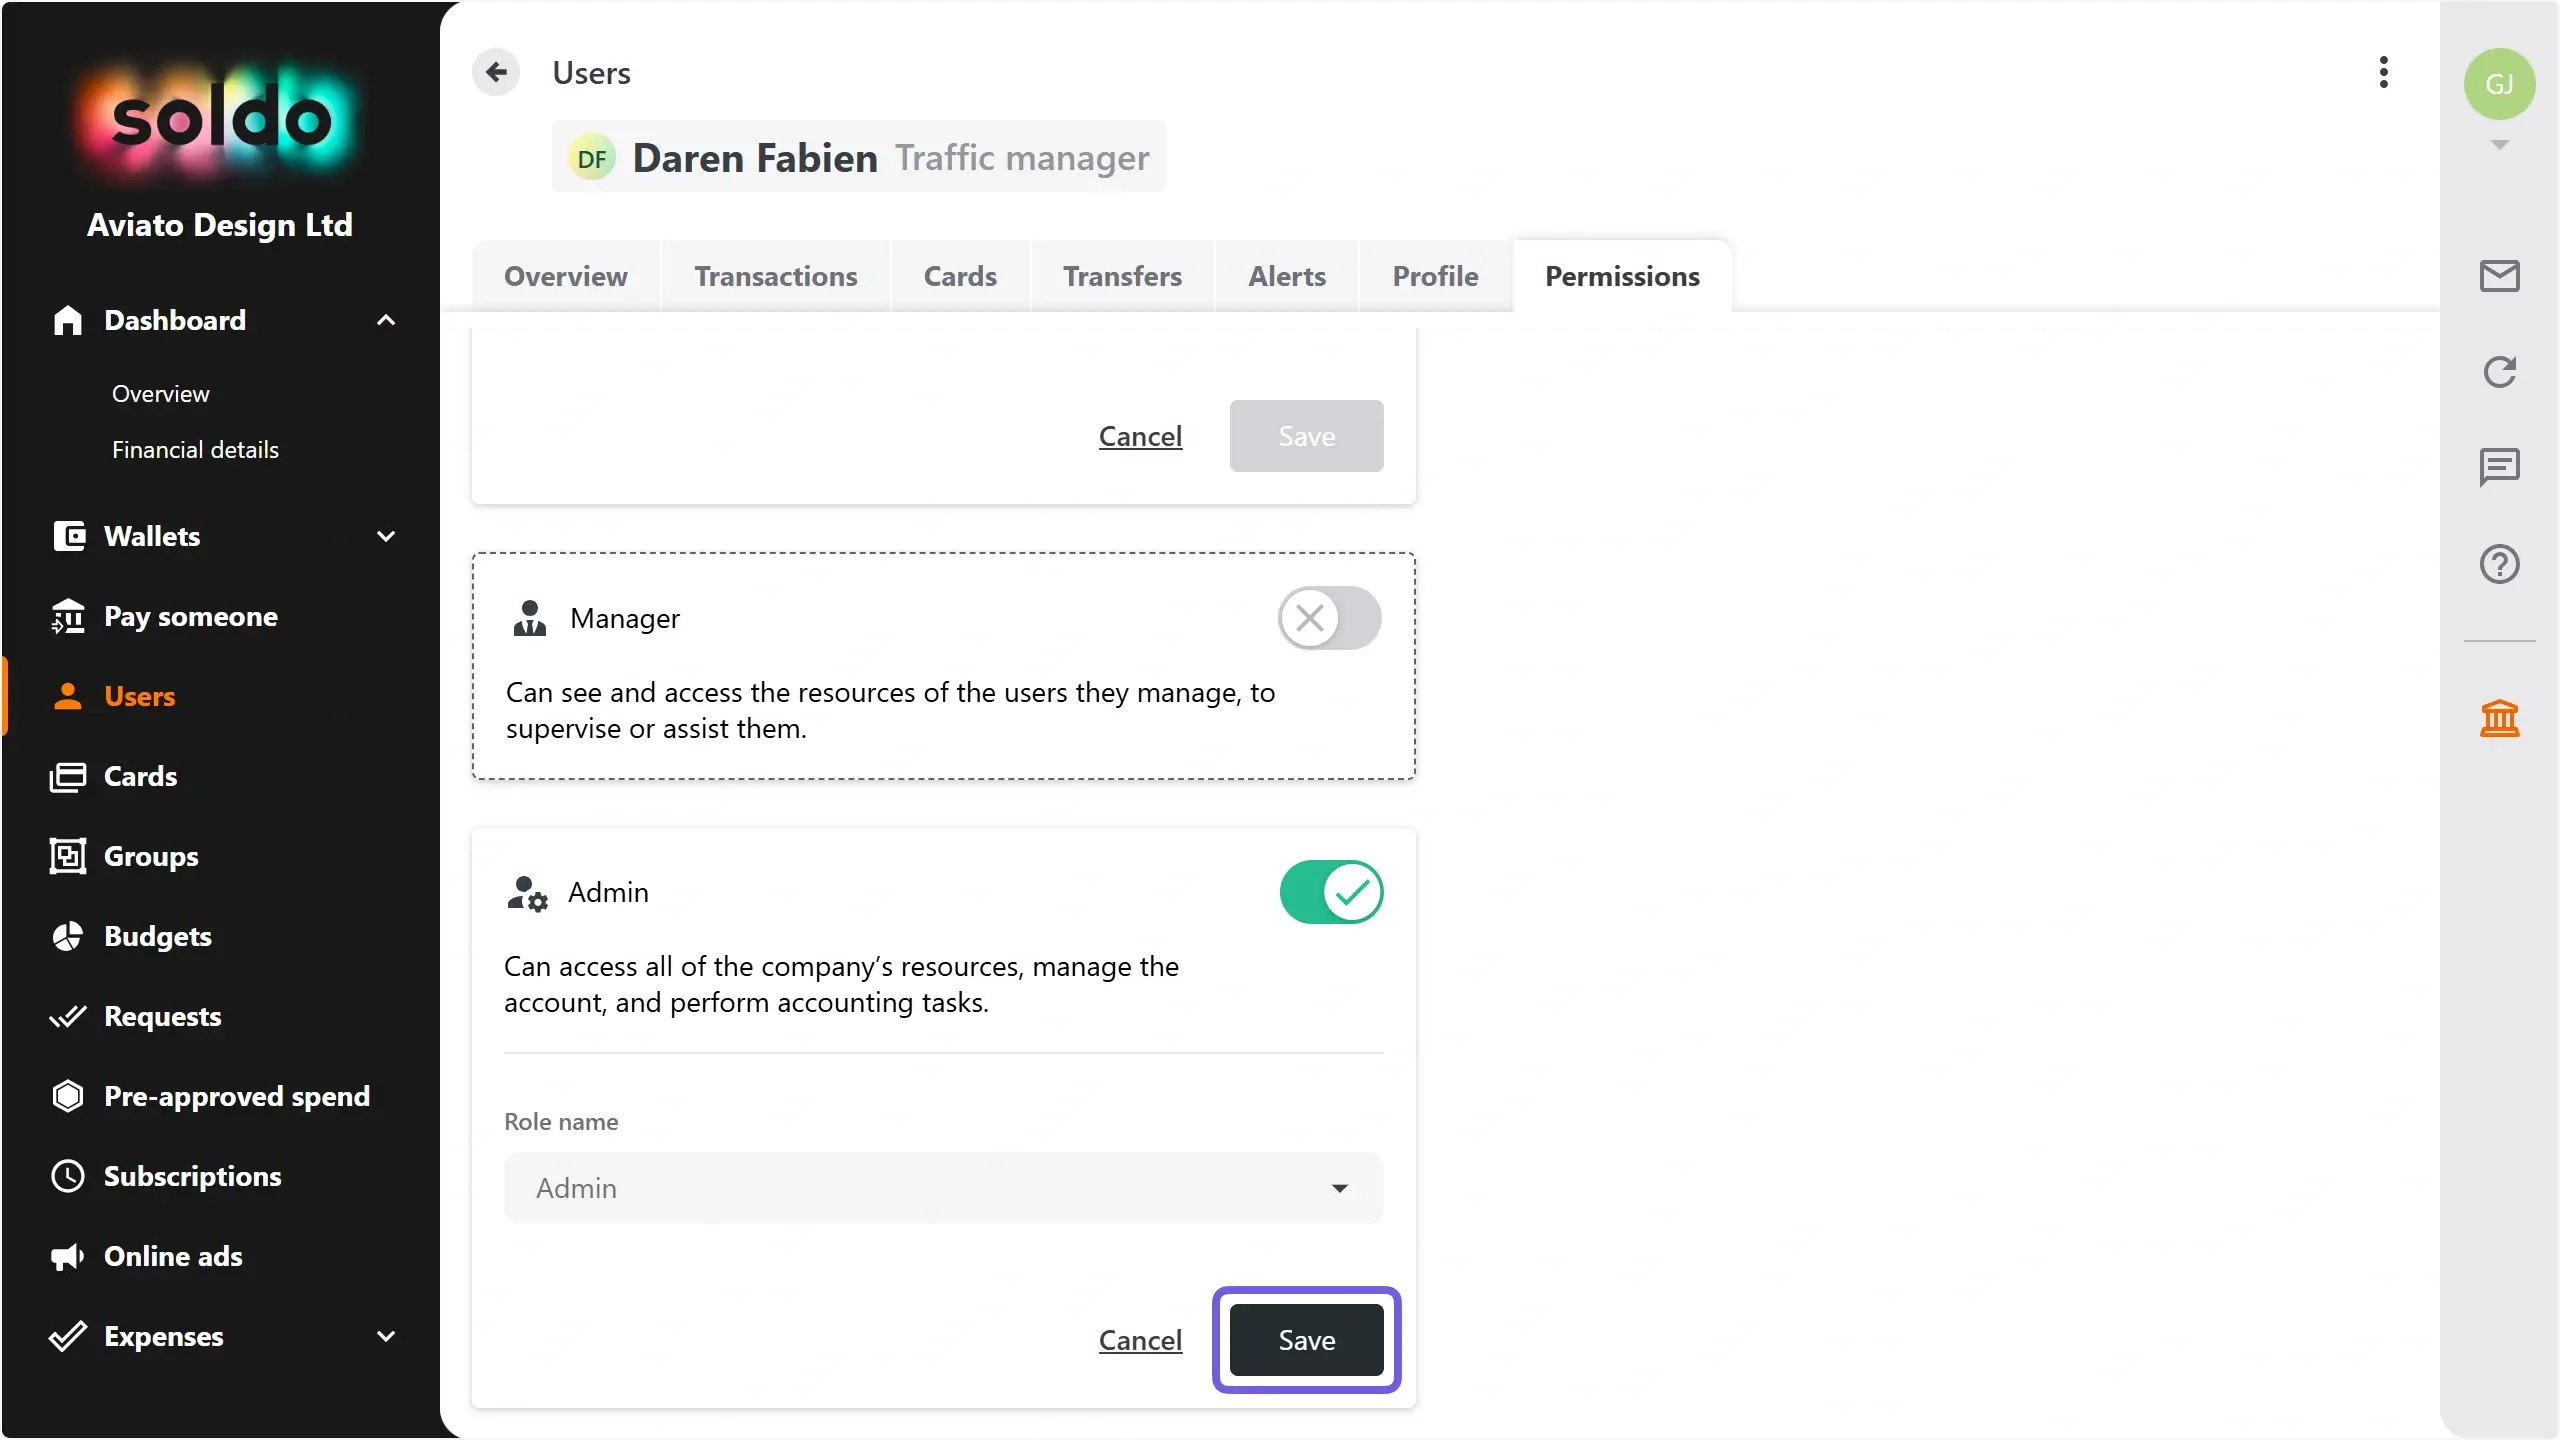Switch to the Profile tab
Image resolution: width=2560 pixels, height=1440 pixels.
click(x=1435, y=276)
